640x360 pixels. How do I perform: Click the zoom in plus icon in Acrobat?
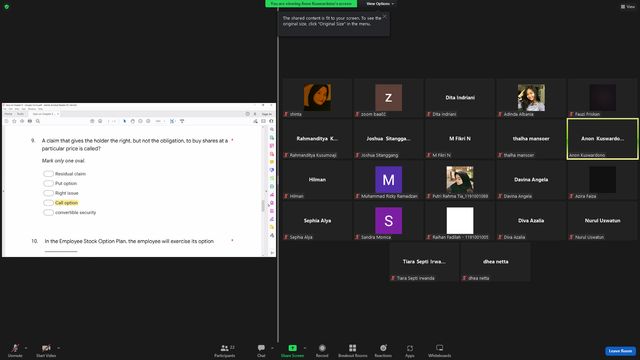148,121
